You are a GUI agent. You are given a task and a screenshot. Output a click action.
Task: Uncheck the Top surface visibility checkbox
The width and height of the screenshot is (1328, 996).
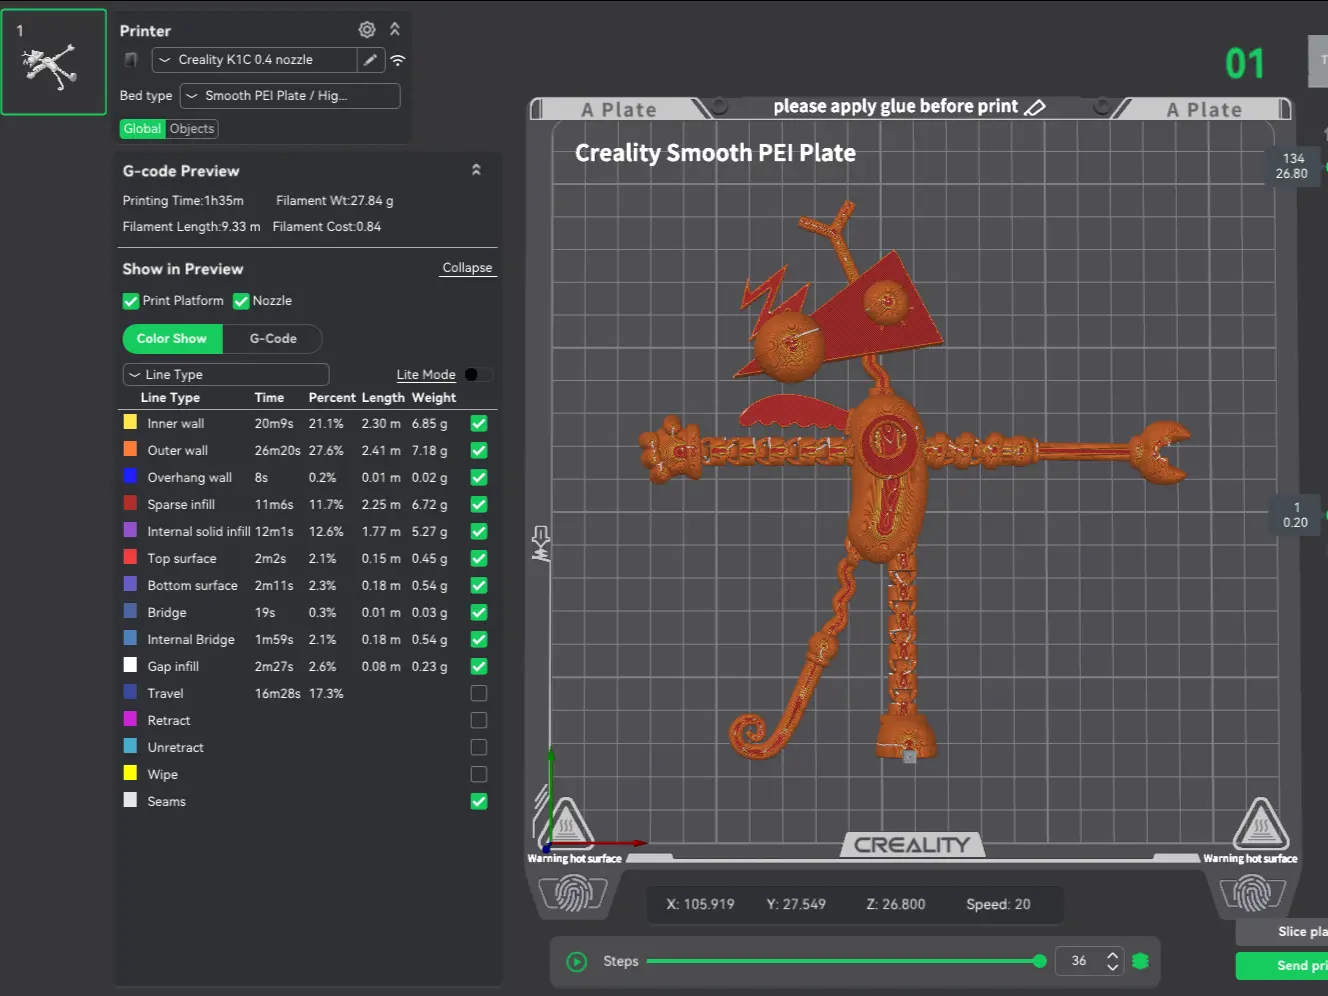(479, 559)
